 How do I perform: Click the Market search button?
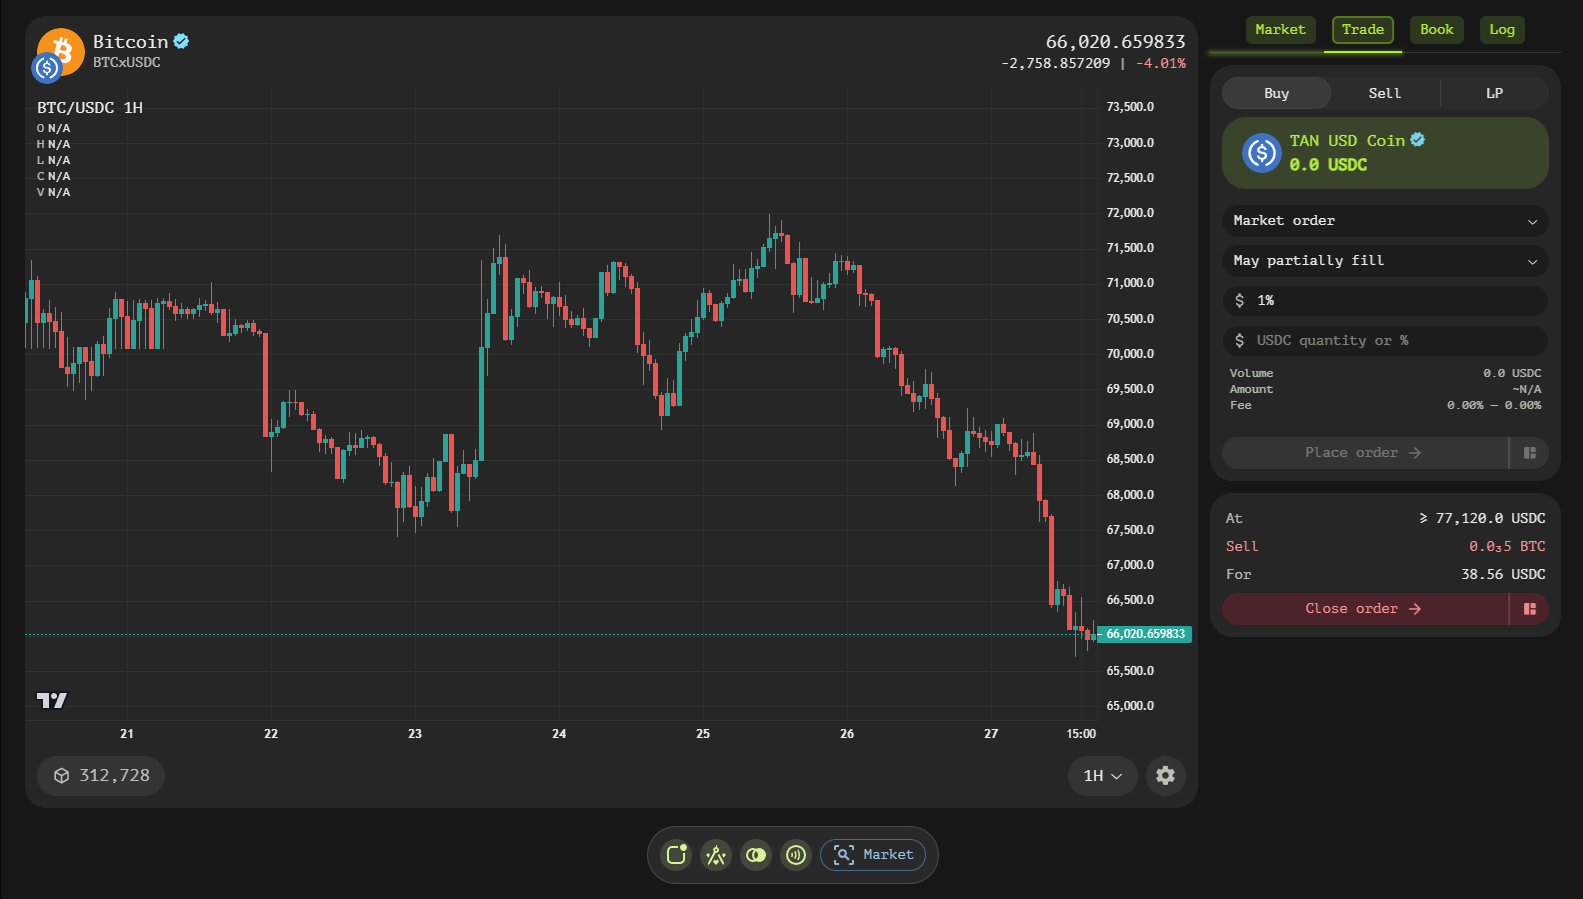coord(873,855)
